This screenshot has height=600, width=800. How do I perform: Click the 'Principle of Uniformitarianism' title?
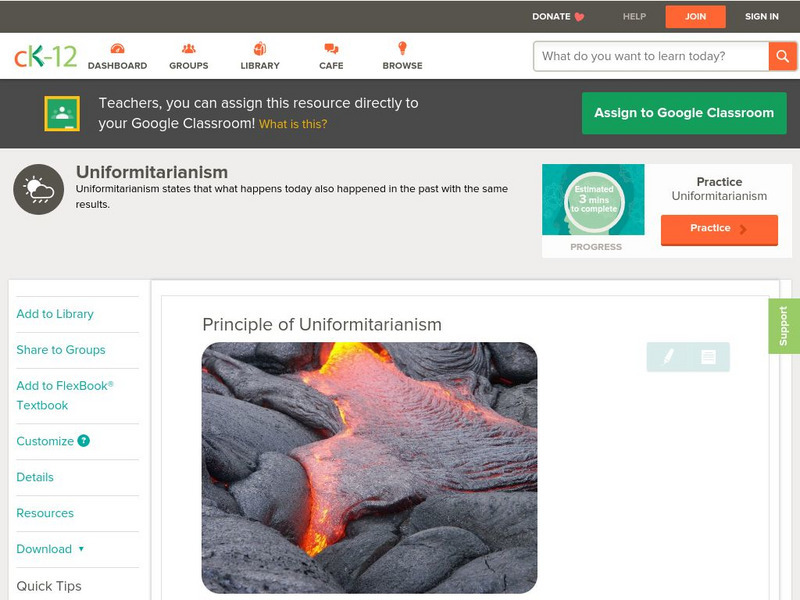322,324
